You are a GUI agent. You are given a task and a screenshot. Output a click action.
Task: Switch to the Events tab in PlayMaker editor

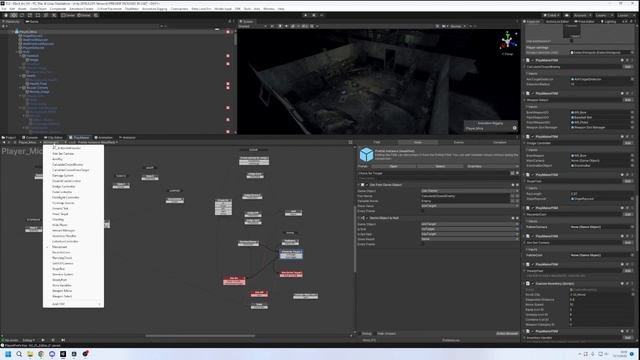(458, 142)
